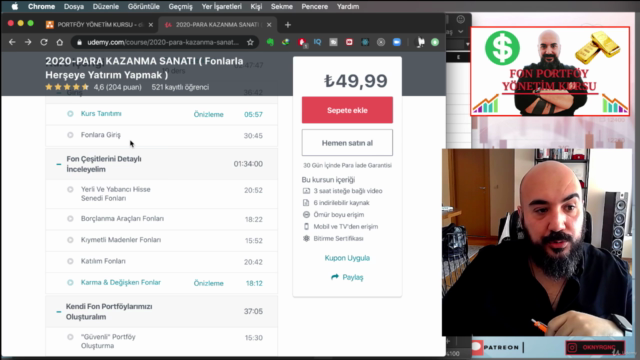Image resolution: width=640 pixels, height=360 pixels.
Task: Click Önizleme next to Karma & Değişken Fonlar
Action: click(209, 283)
